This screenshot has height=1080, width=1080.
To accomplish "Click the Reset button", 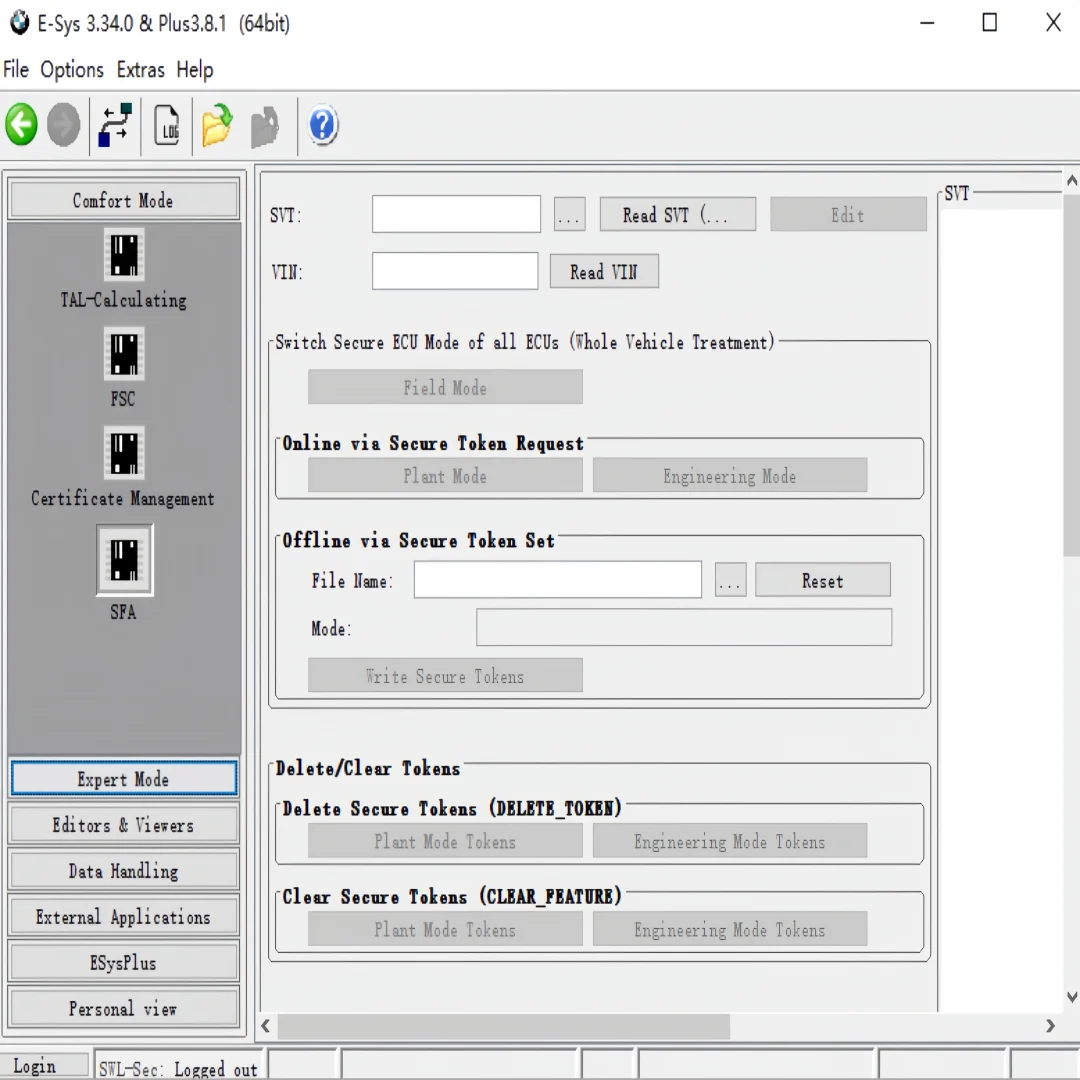I will [823, 580].
